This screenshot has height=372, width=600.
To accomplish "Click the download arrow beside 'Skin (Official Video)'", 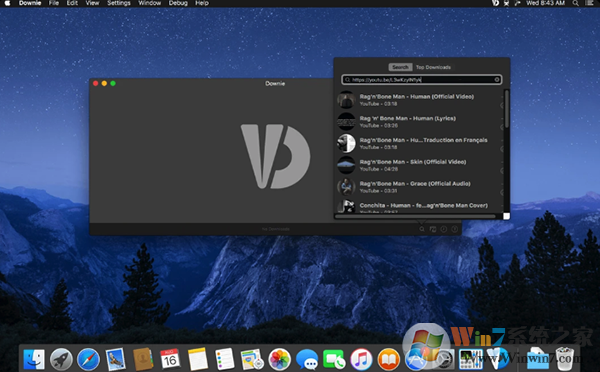I will click(x=502, y=171).
